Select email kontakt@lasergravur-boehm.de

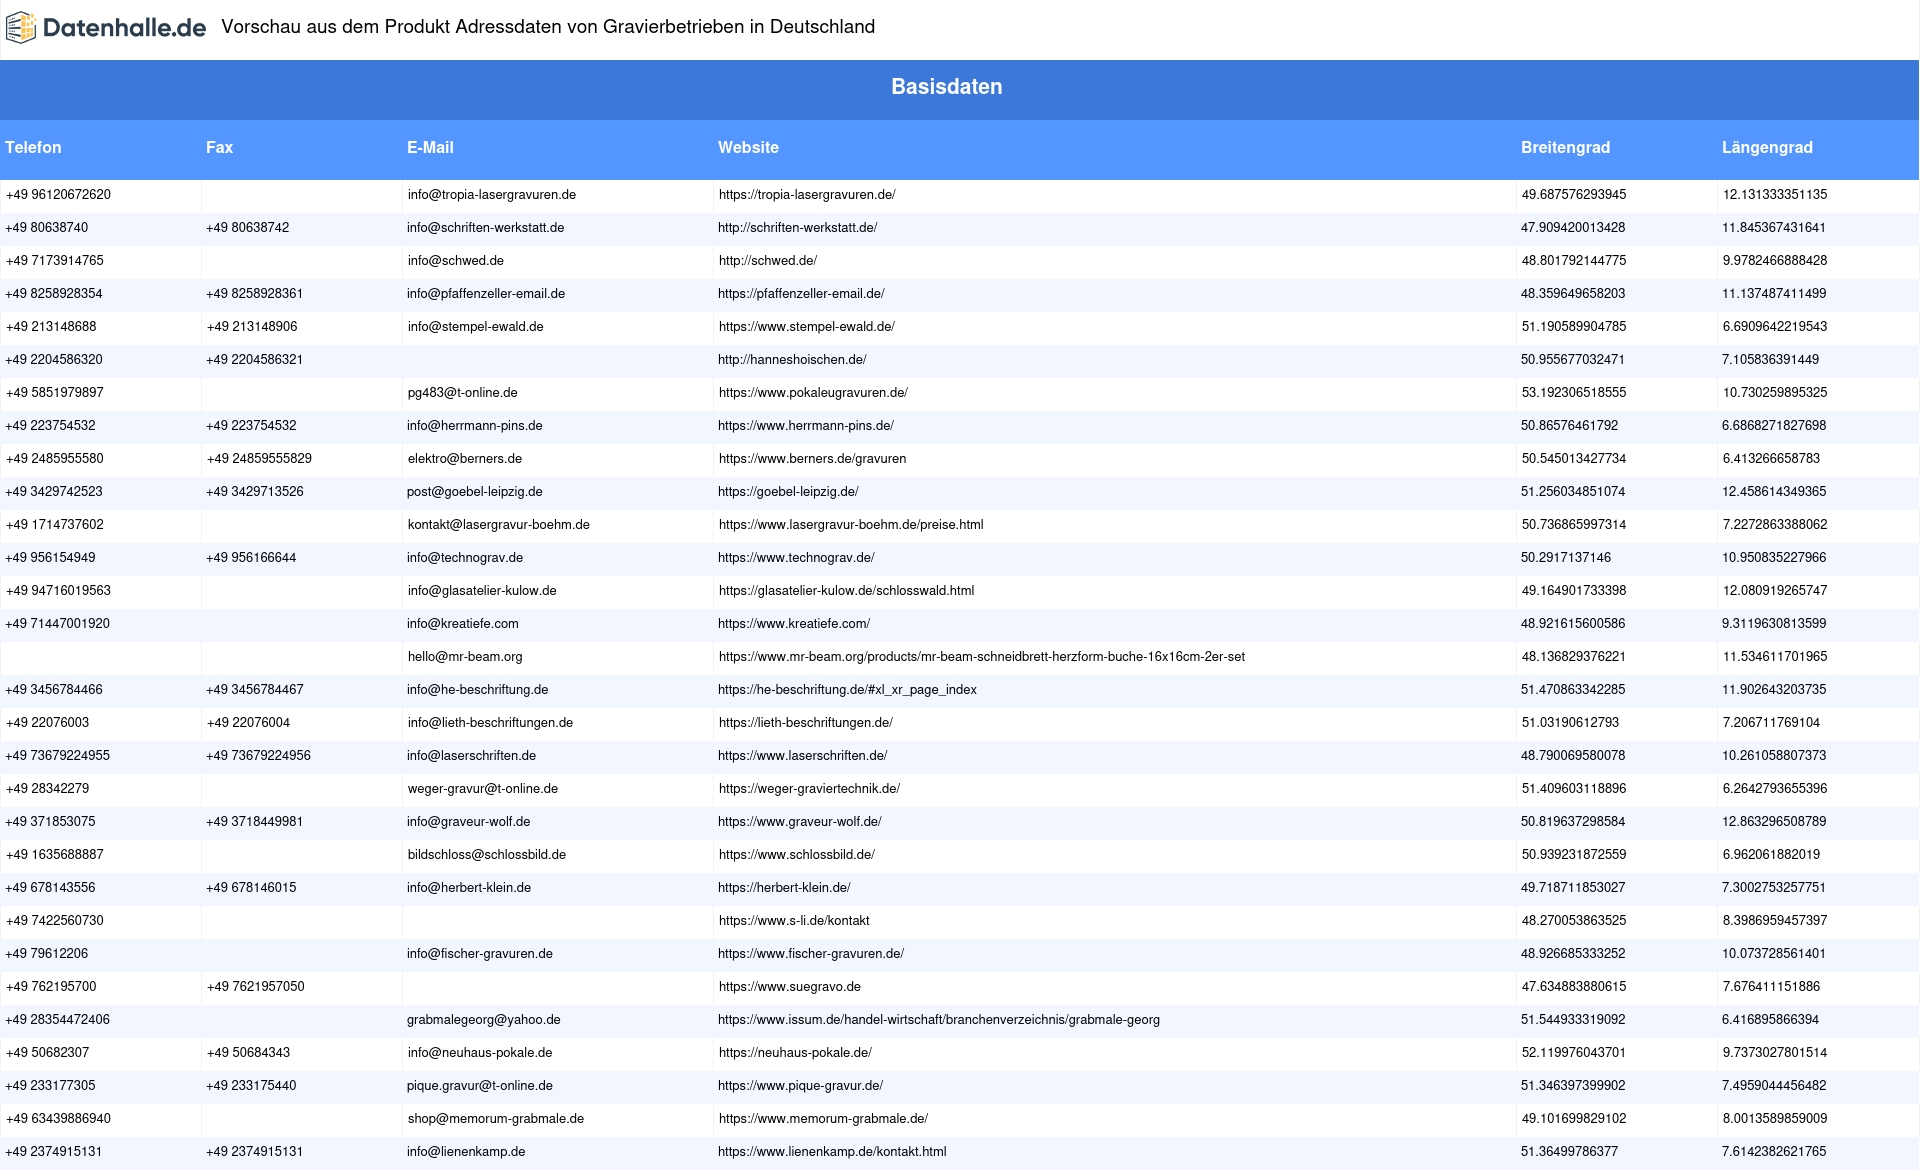click(x=499, y=525)
